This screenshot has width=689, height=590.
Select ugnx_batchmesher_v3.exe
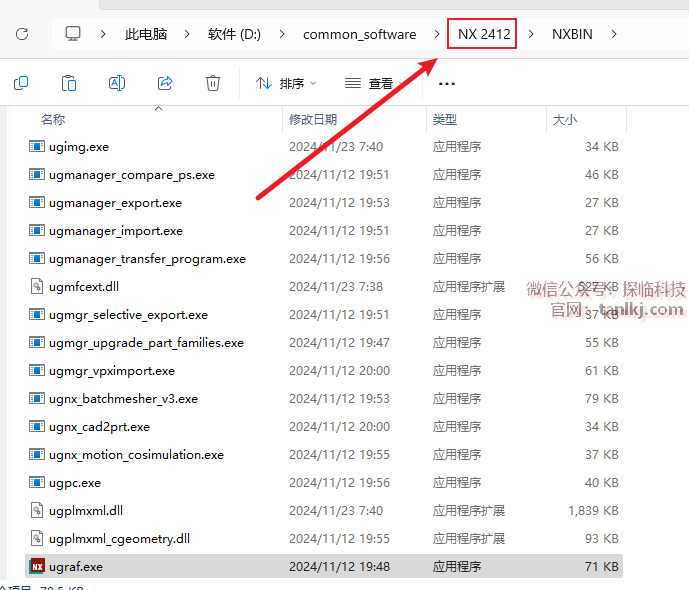coord(324,398)
